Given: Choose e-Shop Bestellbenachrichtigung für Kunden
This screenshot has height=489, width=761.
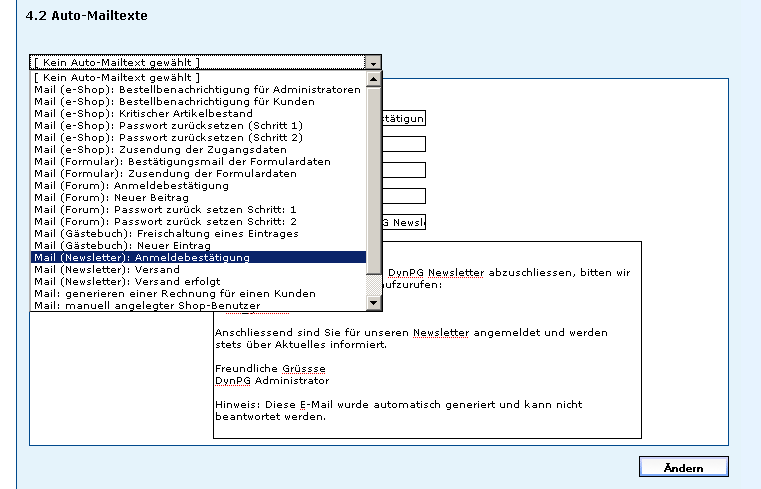Looking at the screenshot, I should pyautogui.click(x=174, y=101).
